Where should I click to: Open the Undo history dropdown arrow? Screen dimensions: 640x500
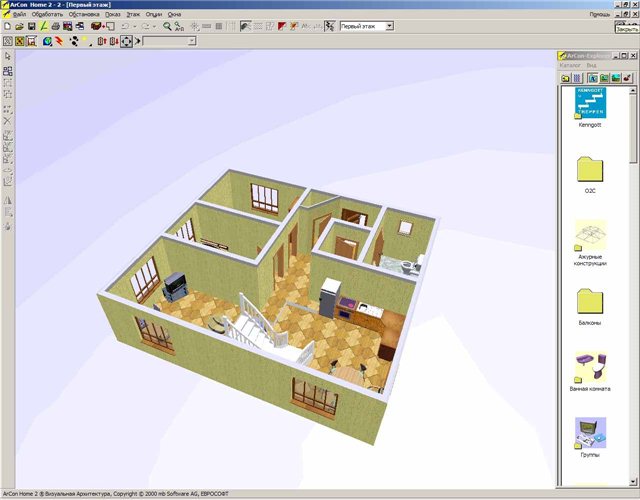tap(134, 26)
